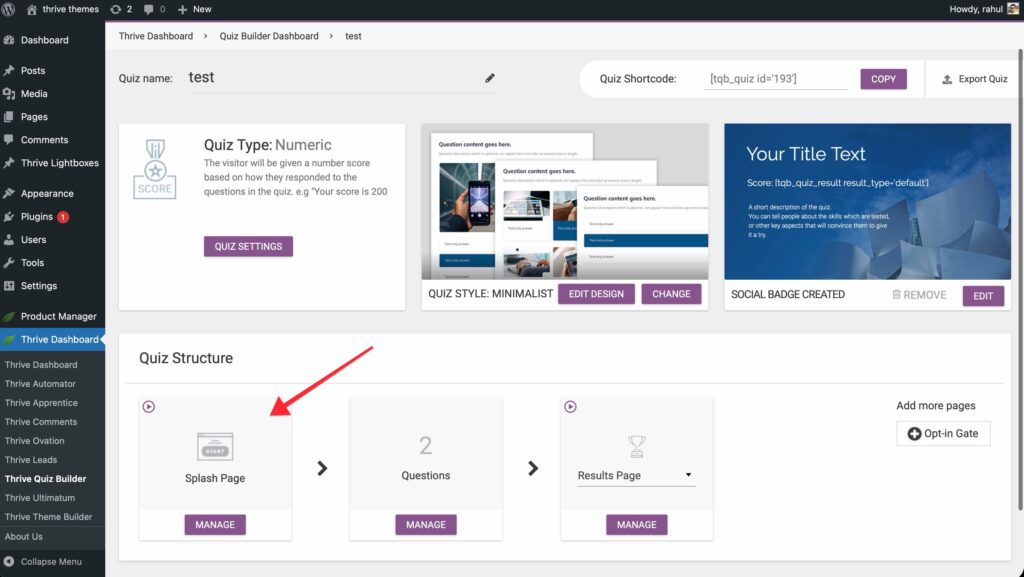Click the Export Quiz upload icon
The width and height of the screenshot is (1024, 577).
click(945, 79)
